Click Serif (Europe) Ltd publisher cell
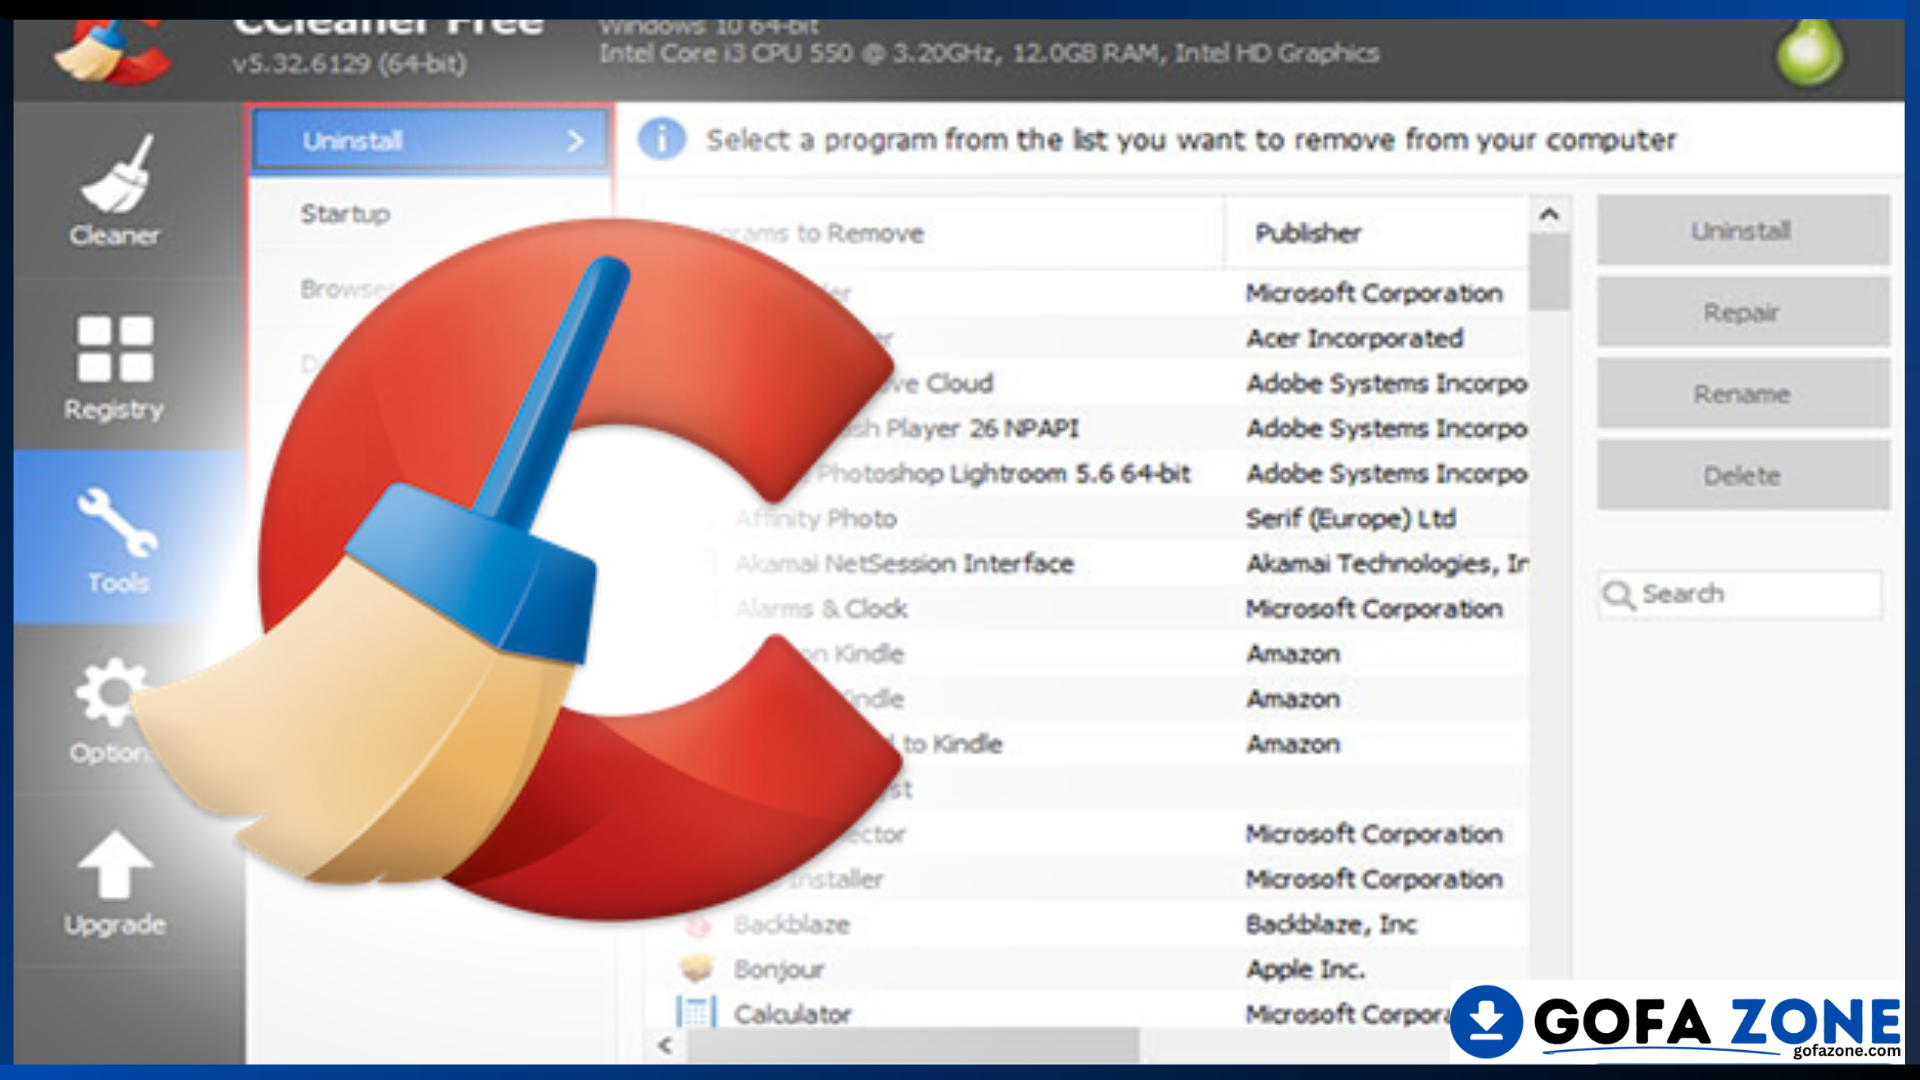Screen dimensions: 1920x1080 [1351, 518]
